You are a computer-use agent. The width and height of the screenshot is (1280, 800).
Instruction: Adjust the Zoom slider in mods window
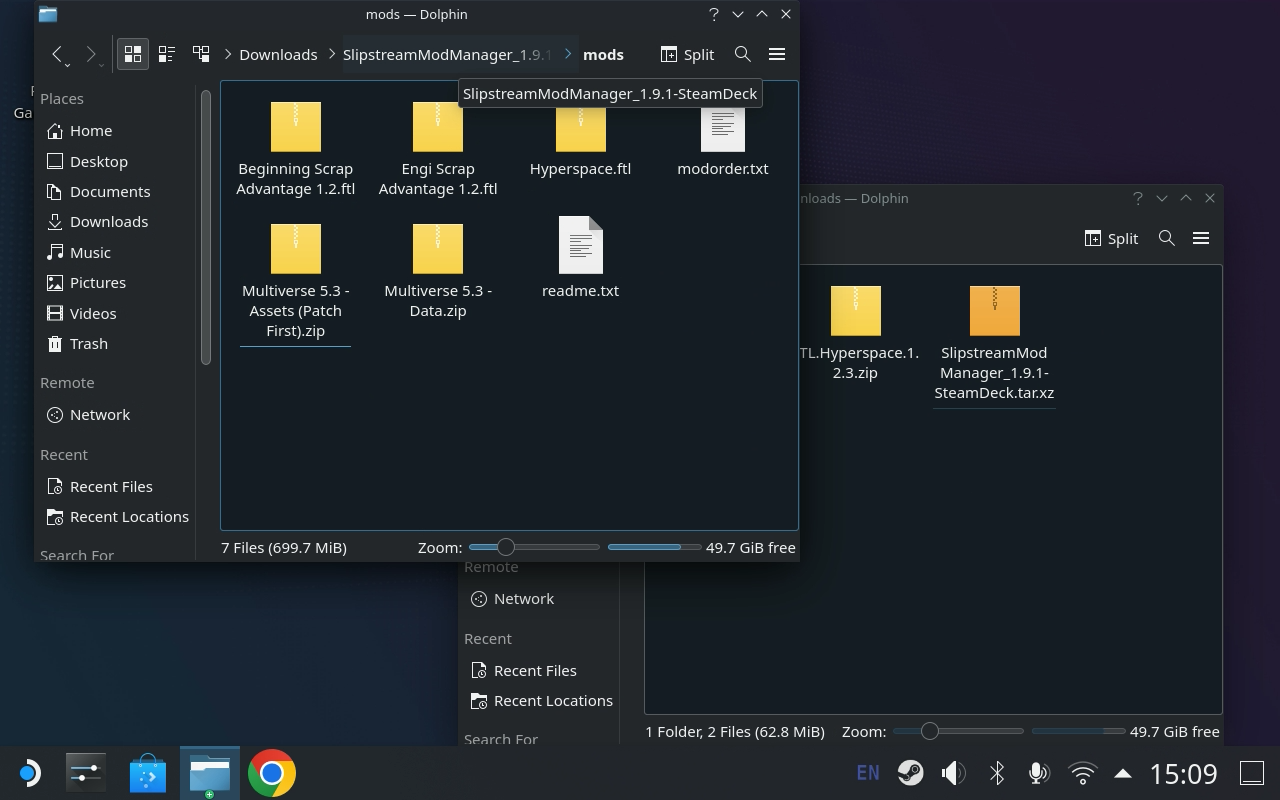[x=533, y=547]
